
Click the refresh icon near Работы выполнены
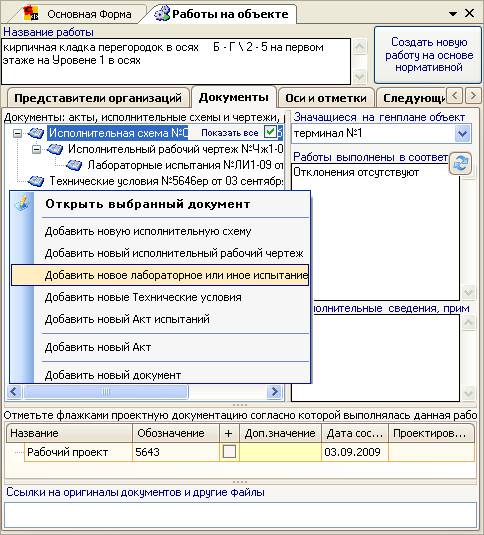[460, 163]
